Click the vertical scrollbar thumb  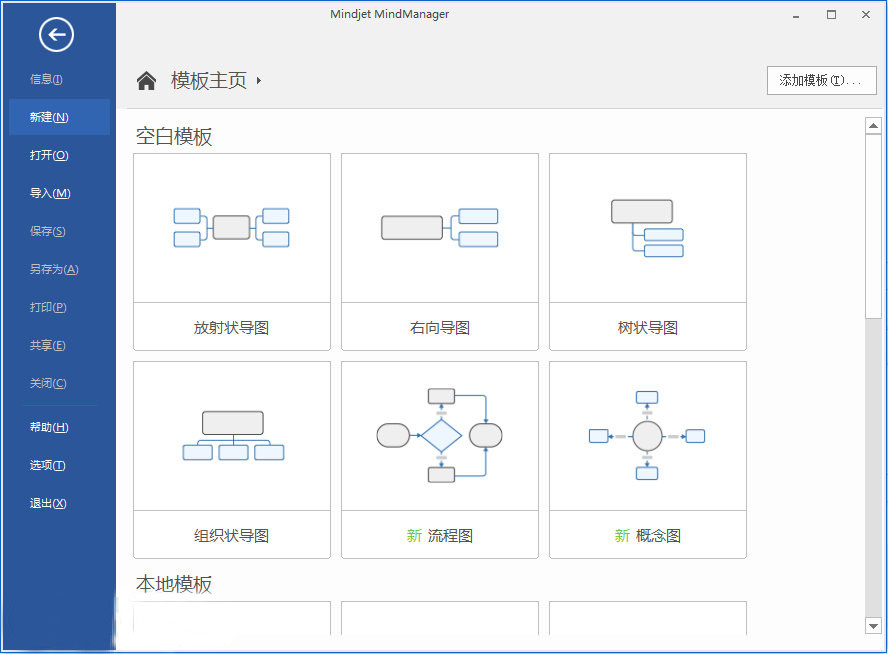tap(873, 226)
